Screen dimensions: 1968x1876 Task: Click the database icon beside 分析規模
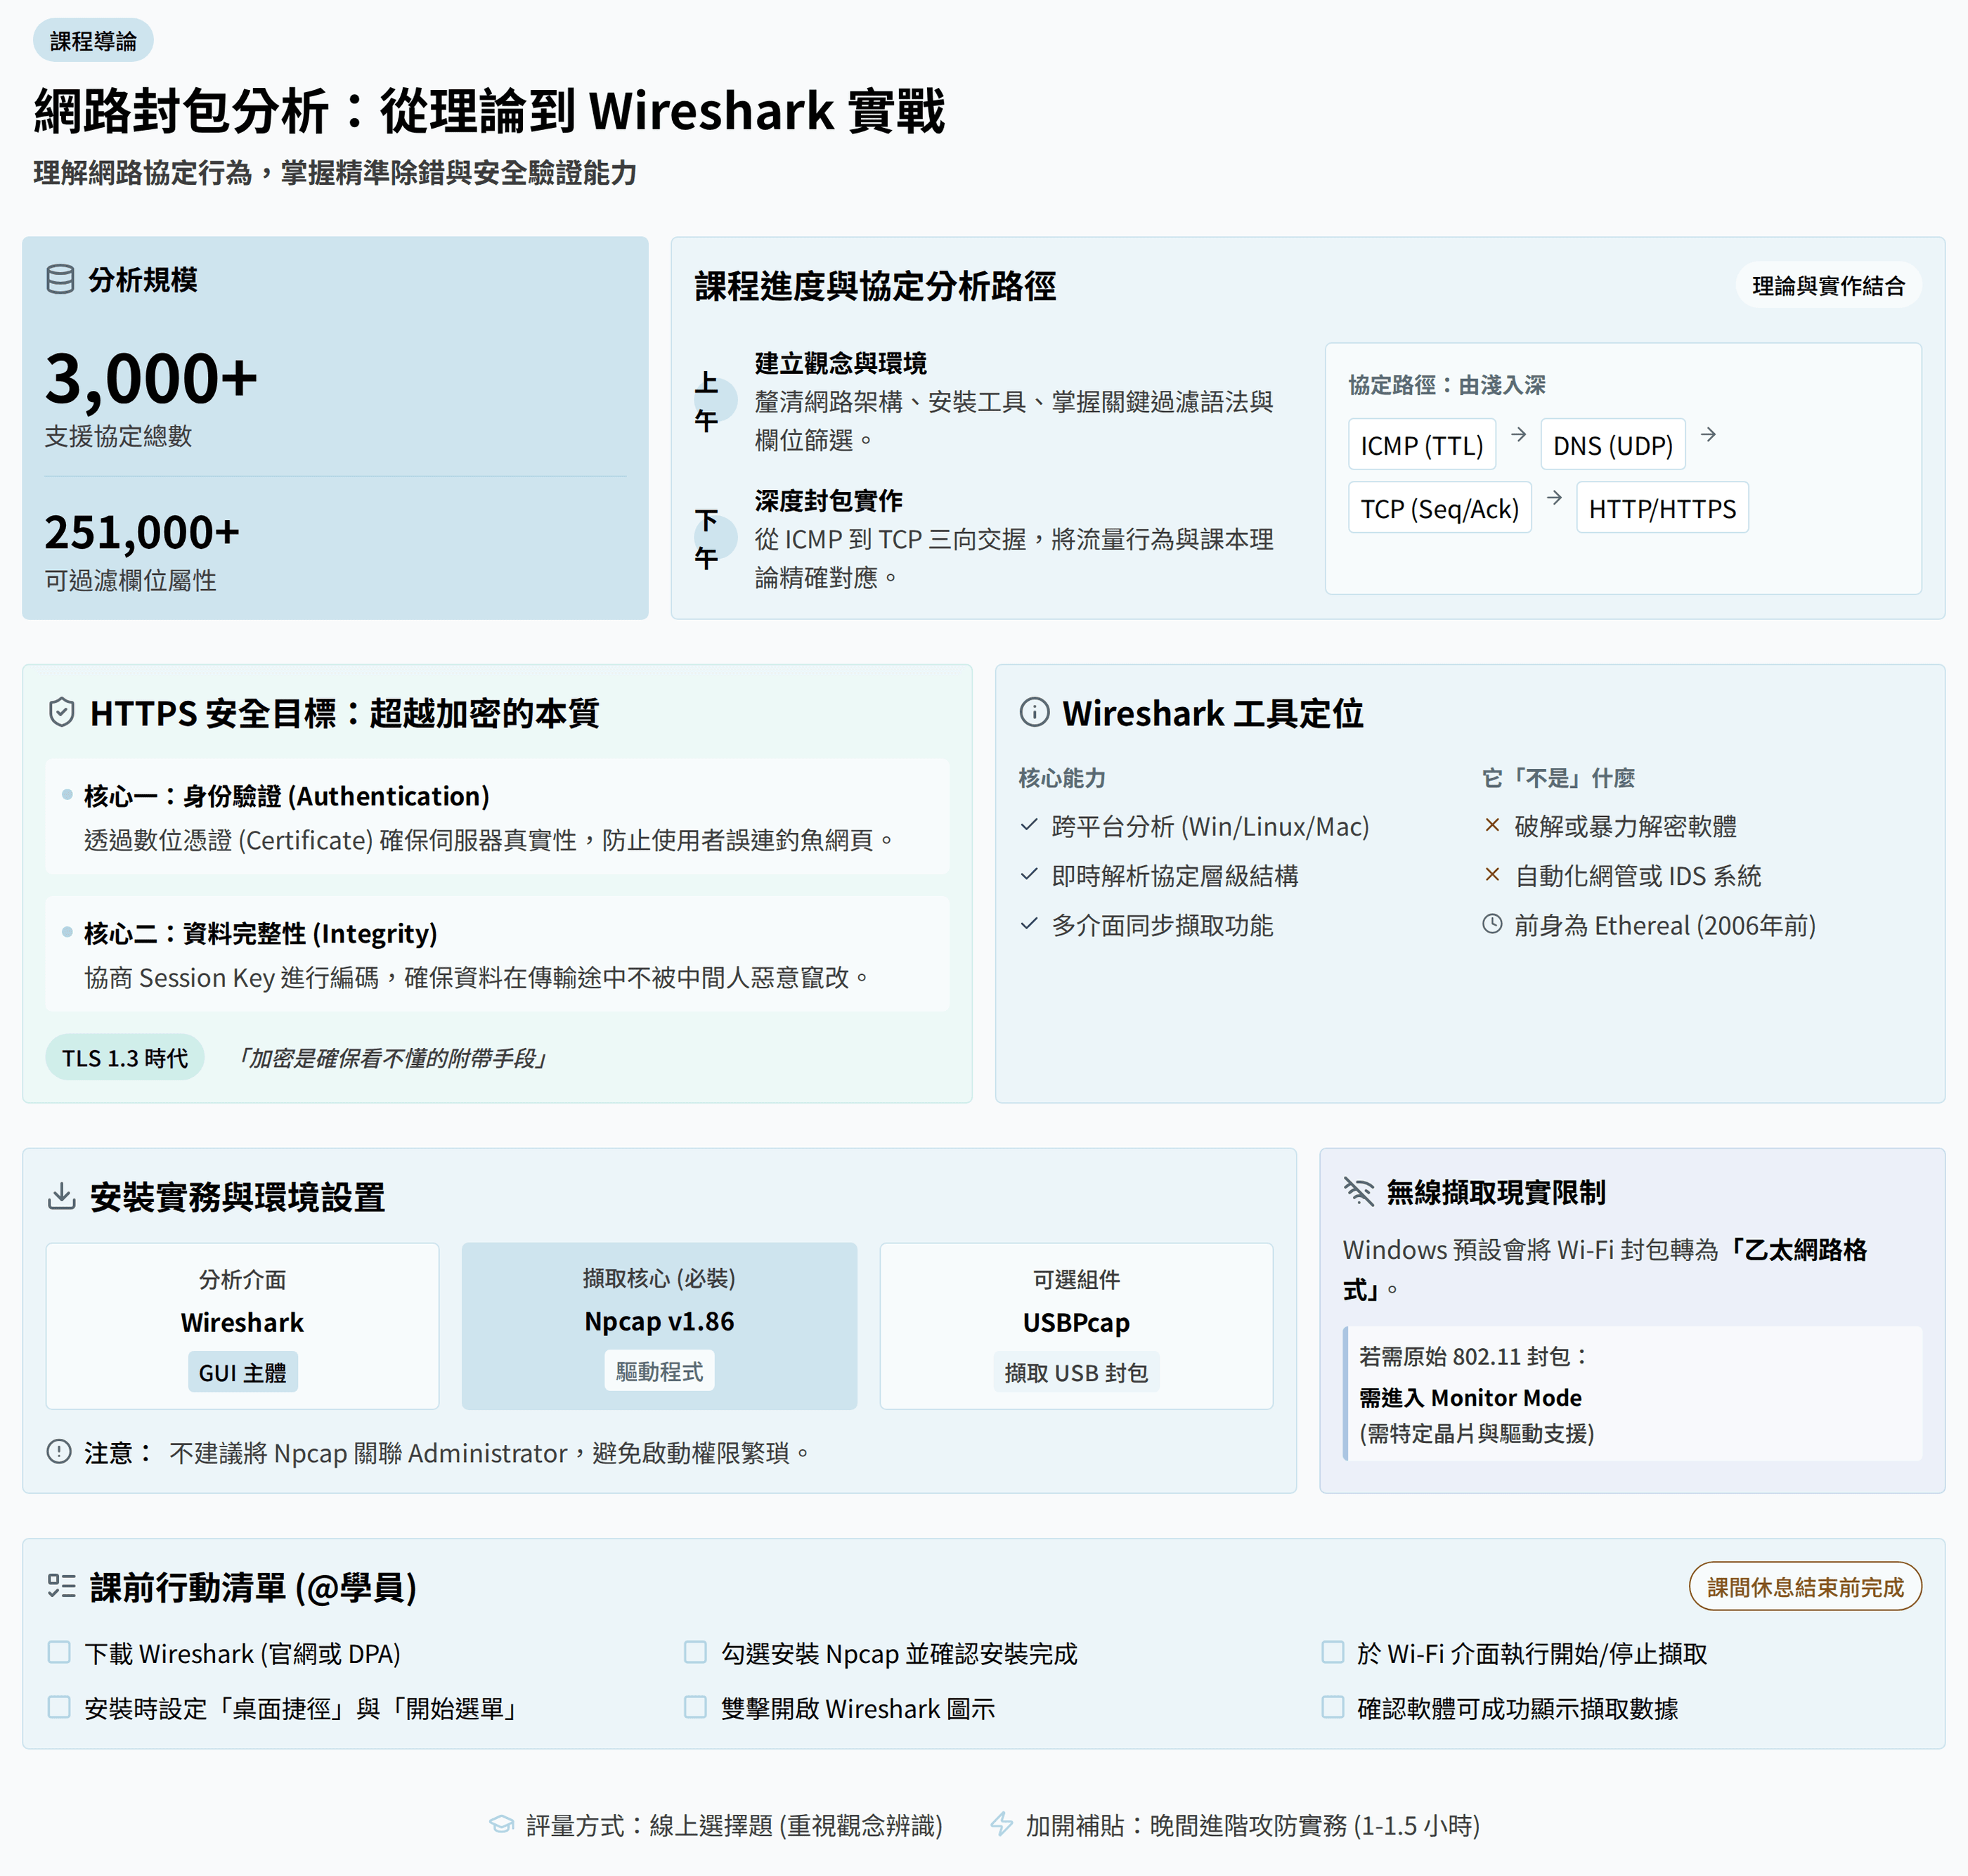(60, 280)
